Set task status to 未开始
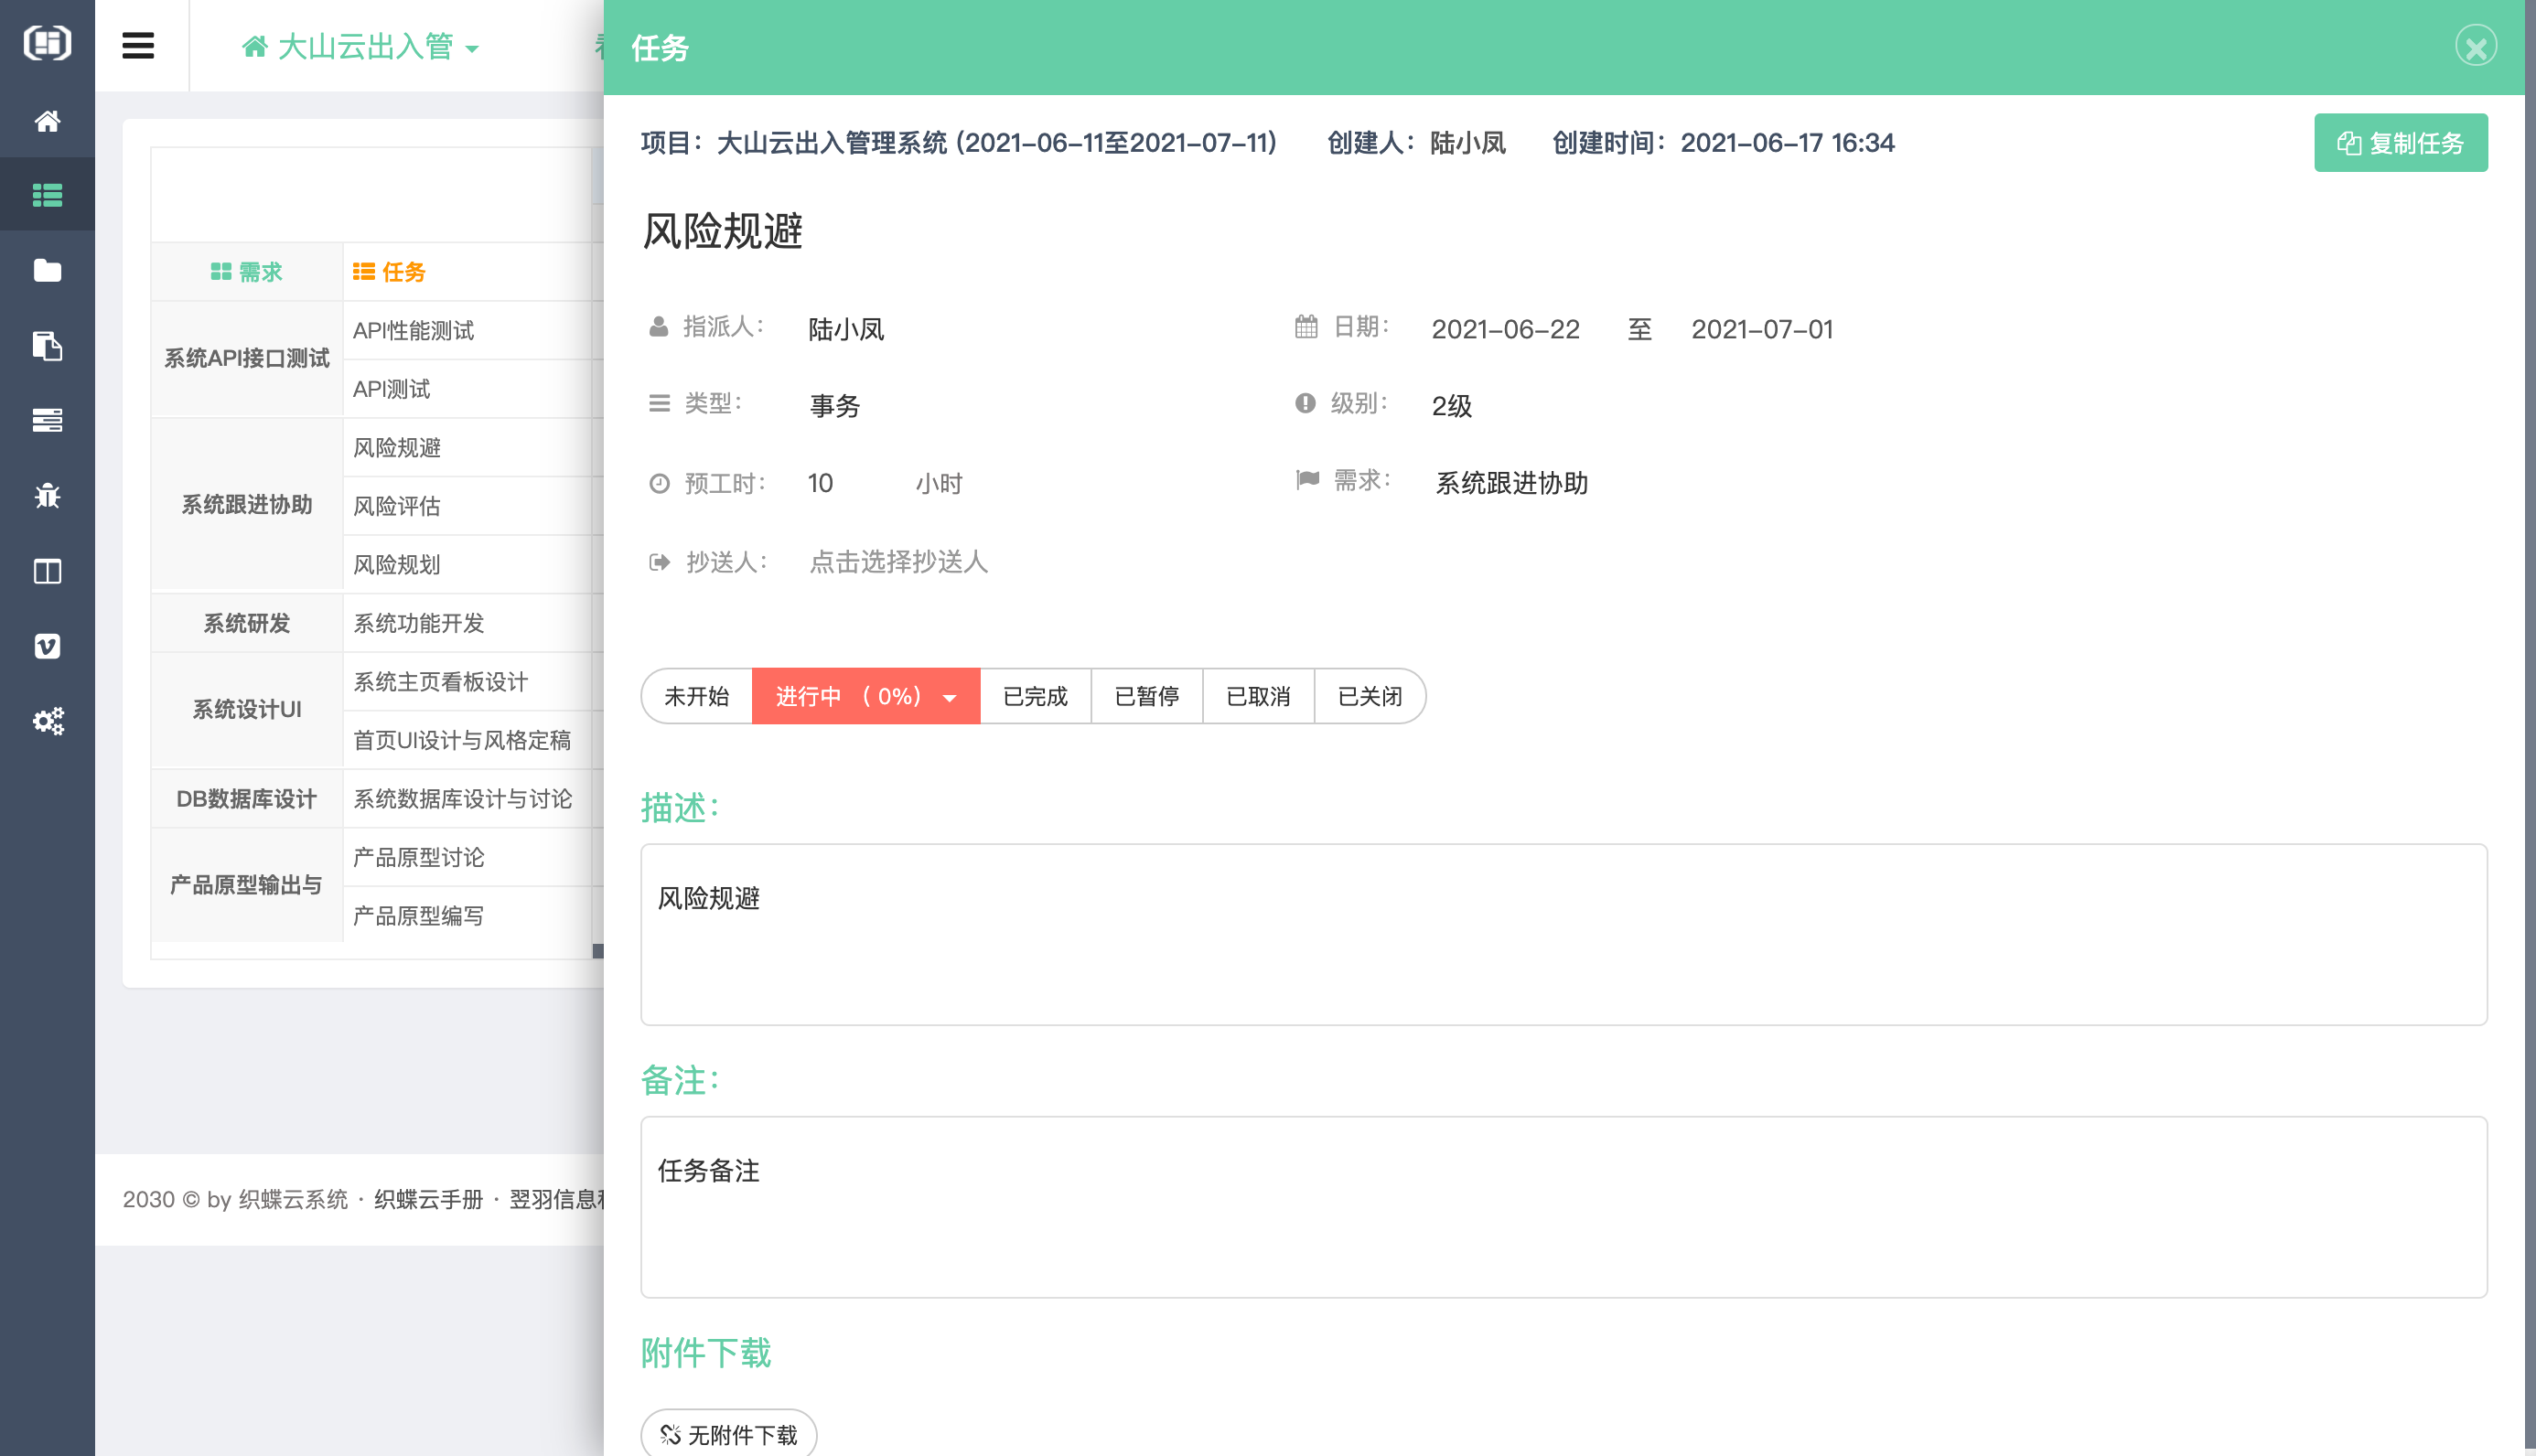This screenshot has height=1456, width=2536. point(696,696)
